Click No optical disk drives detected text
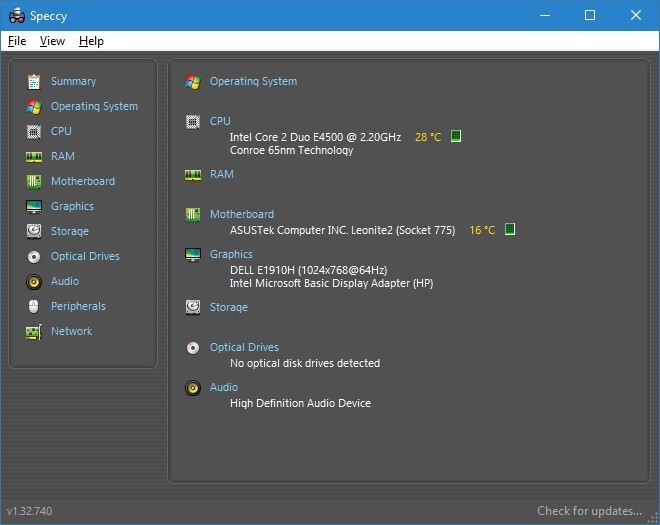This screenshot has width=660, height=525. pyautogui.click(x=305, y=363)
